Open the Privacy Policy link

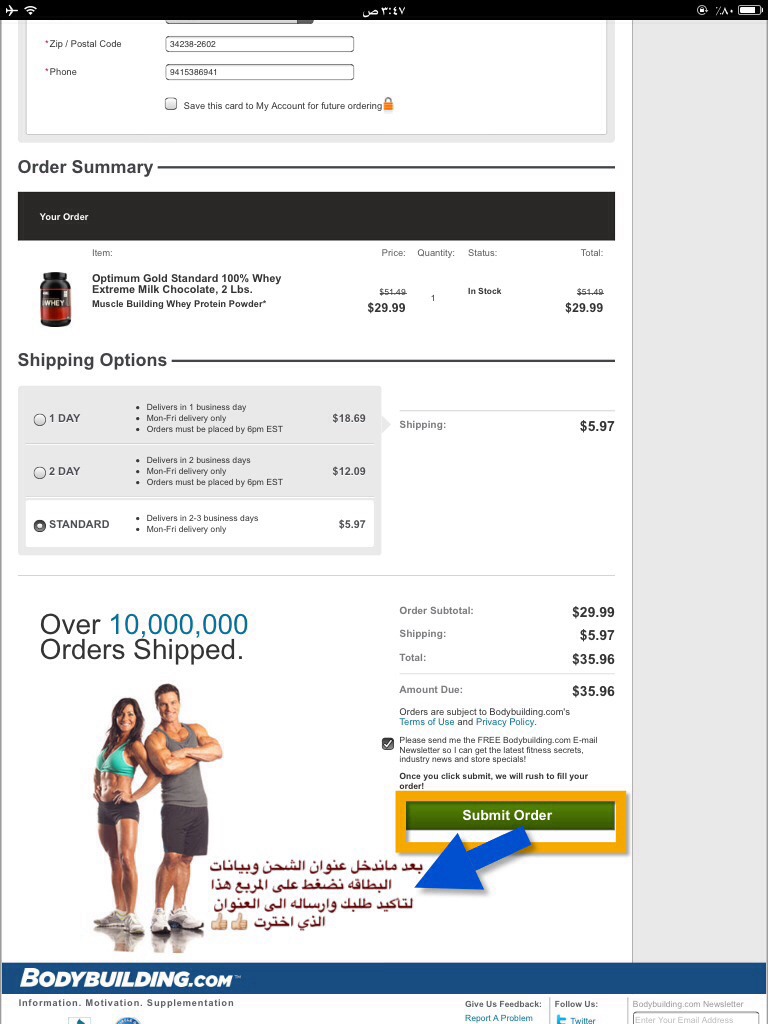click(505, 722)
